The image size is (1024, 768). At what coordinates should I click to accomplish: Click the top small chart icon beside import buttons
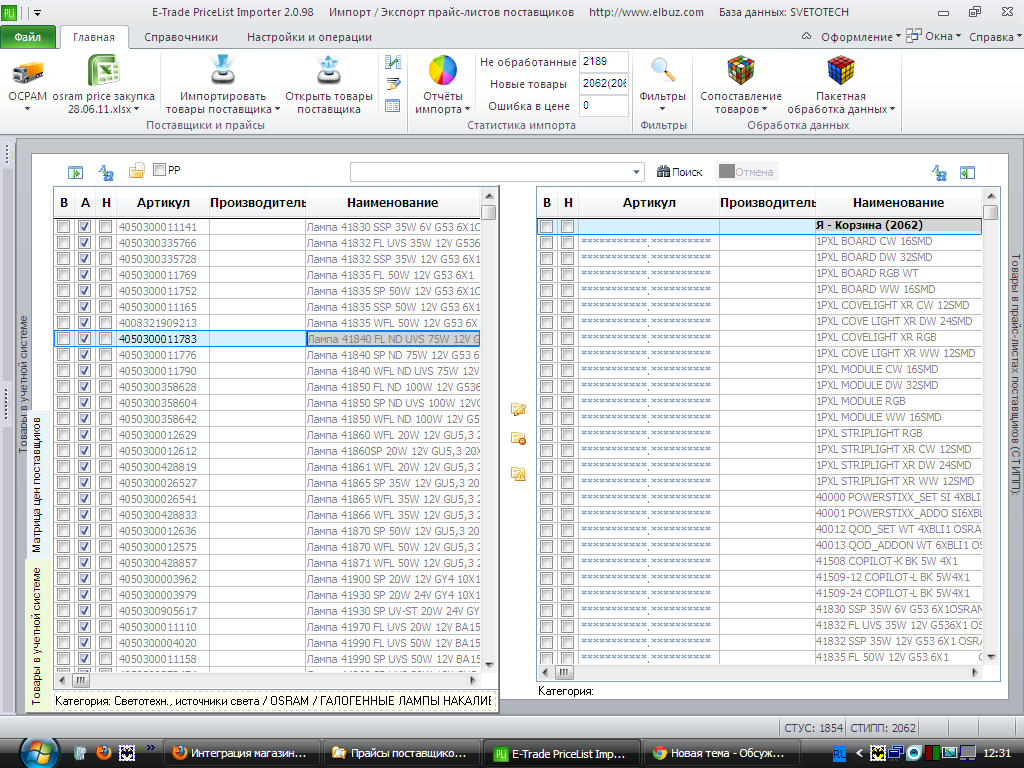pos(392,62)
